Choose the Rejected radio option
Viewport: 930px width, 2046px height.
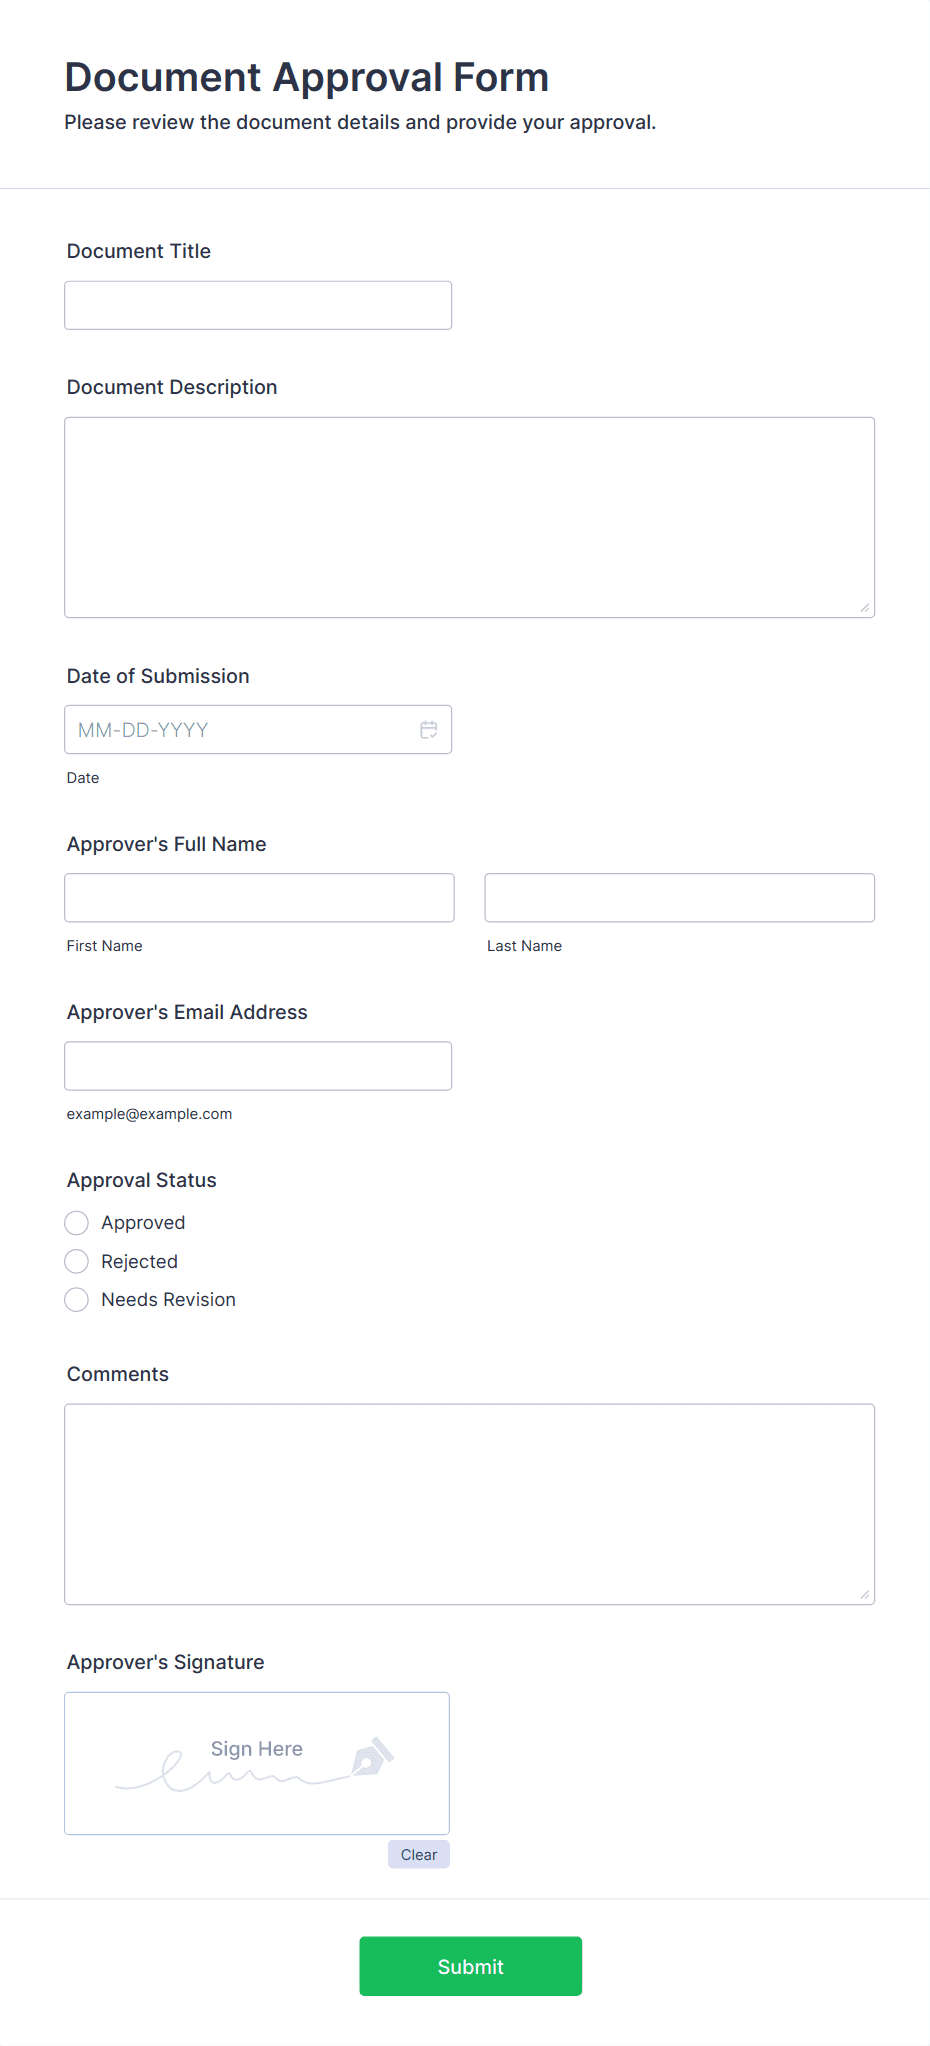(77, 1261)
